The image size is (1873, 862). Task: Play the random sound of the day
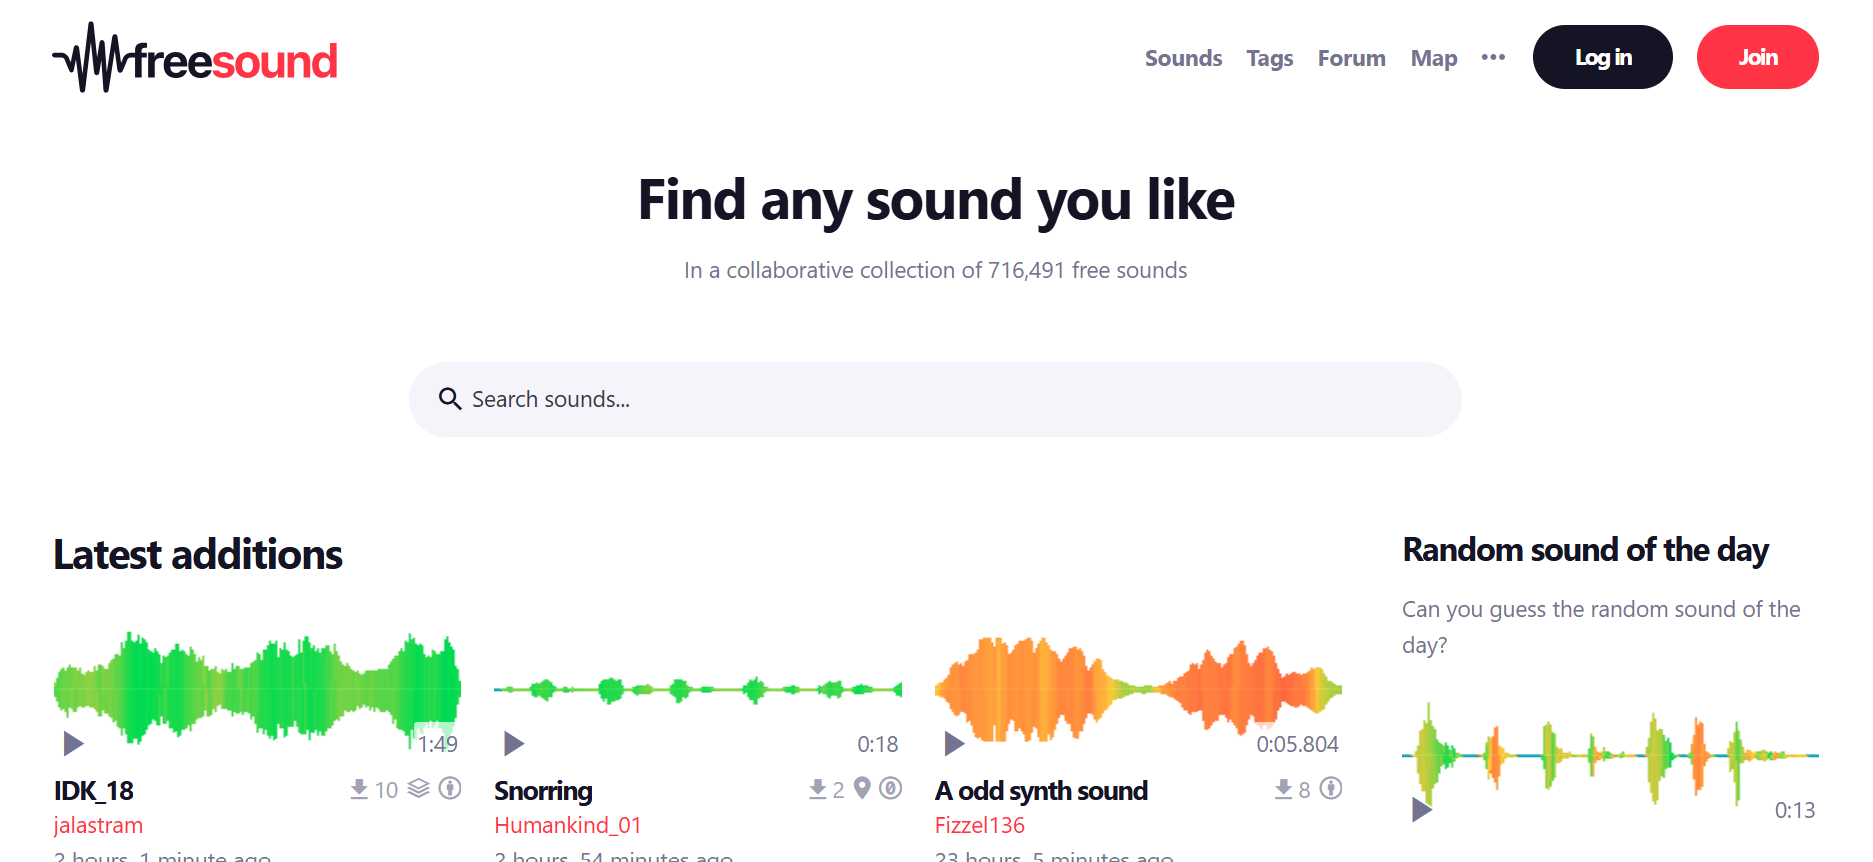[1421, 809]
